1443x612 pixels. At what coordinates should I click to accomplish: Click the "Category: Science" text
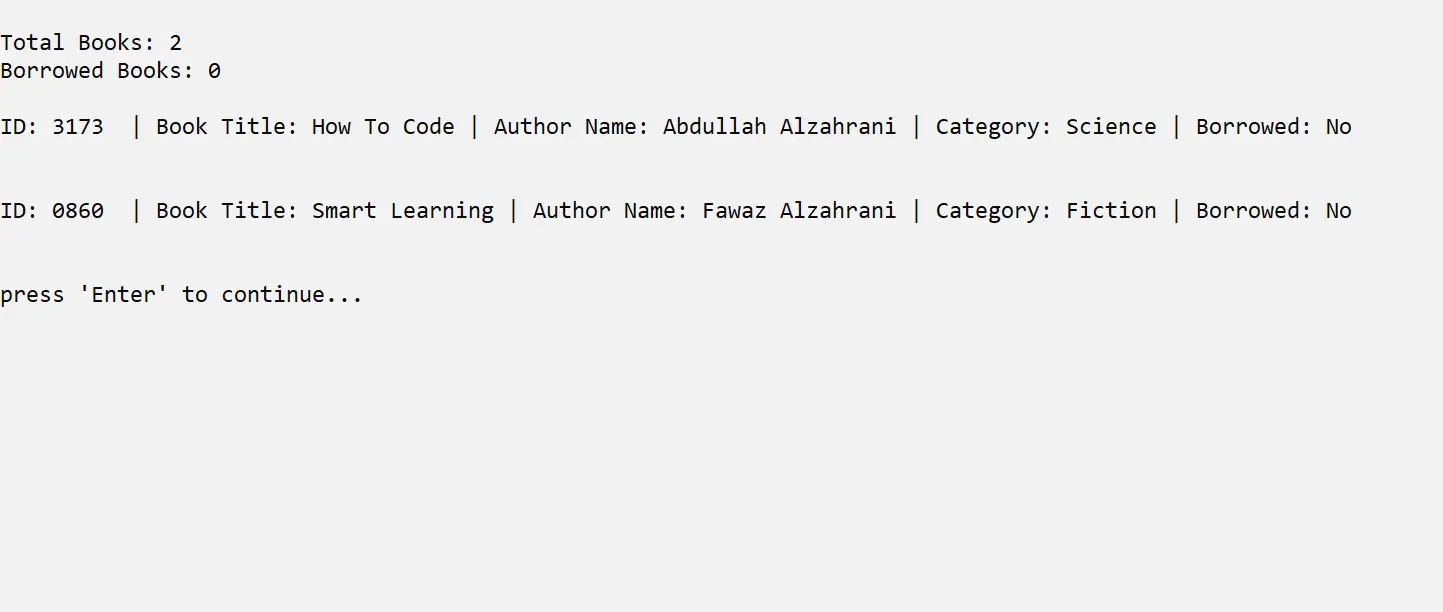pos(1045,127)
